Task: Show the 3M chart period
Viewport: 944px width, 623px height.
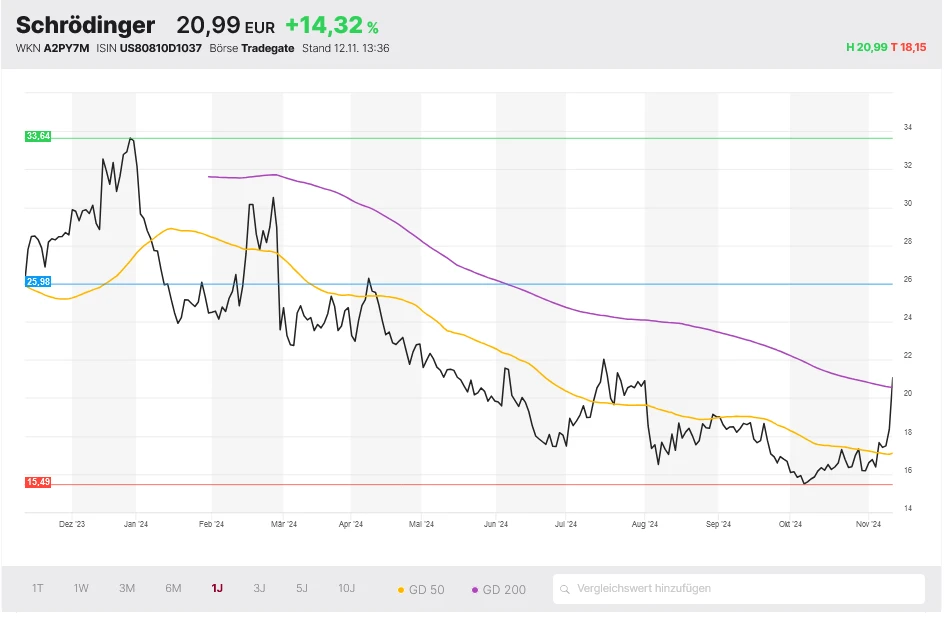Action: tap(127, 588)
